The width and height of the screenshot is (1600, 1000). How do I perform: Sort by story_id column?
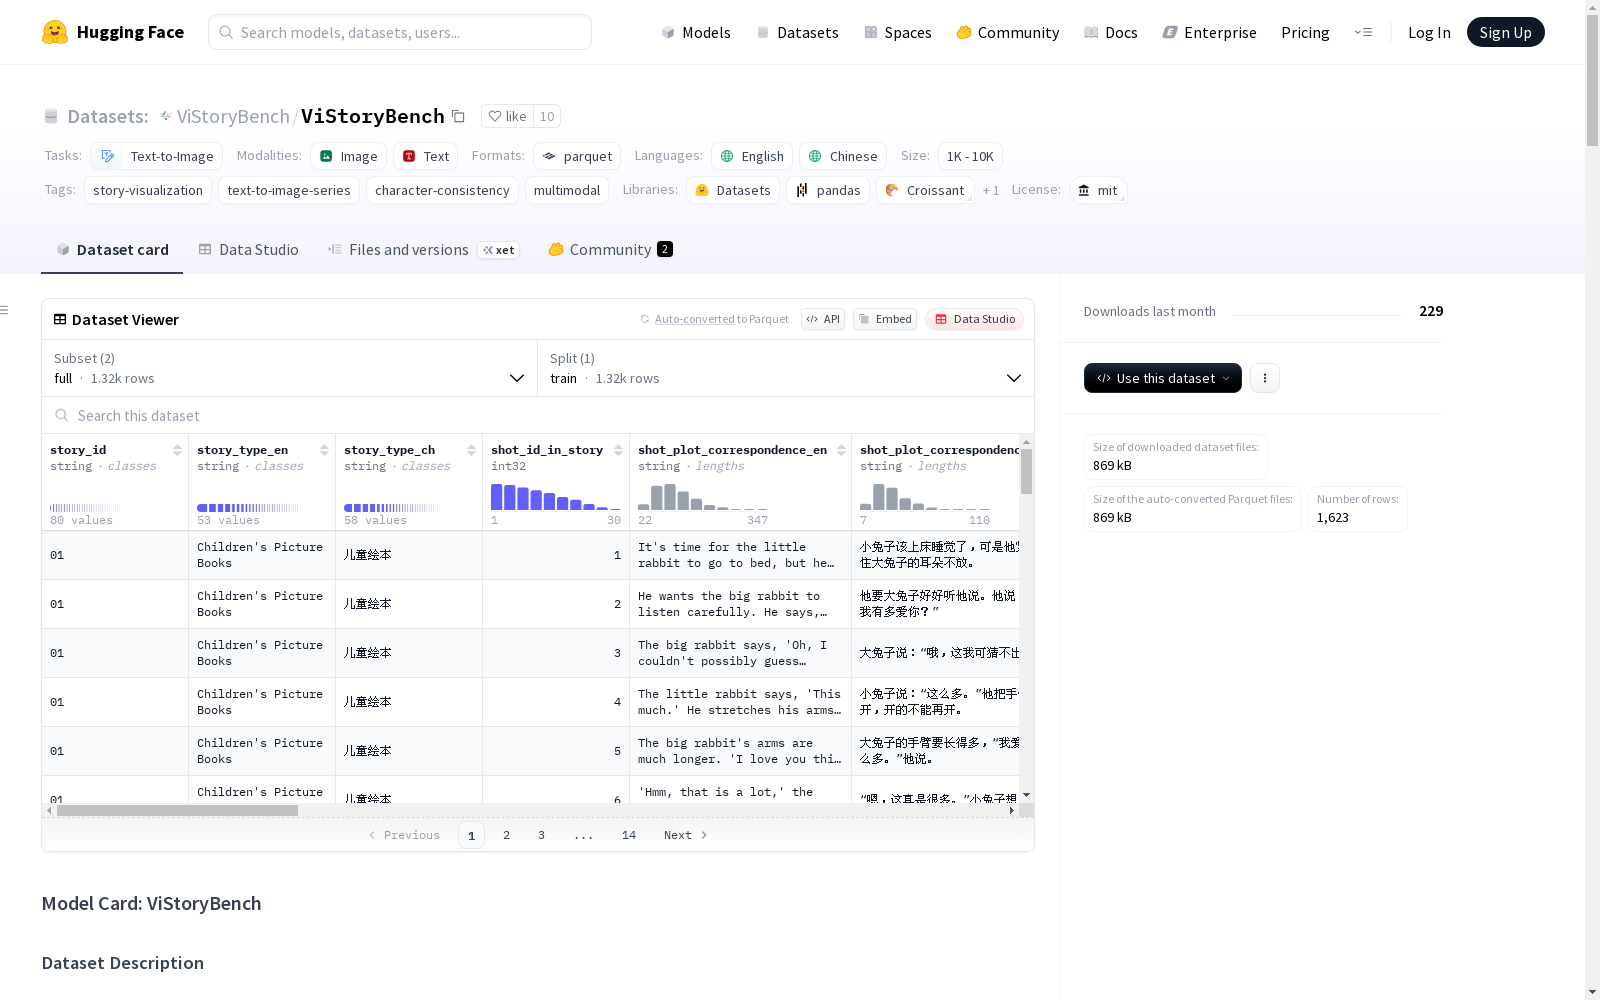pos(177,450)
